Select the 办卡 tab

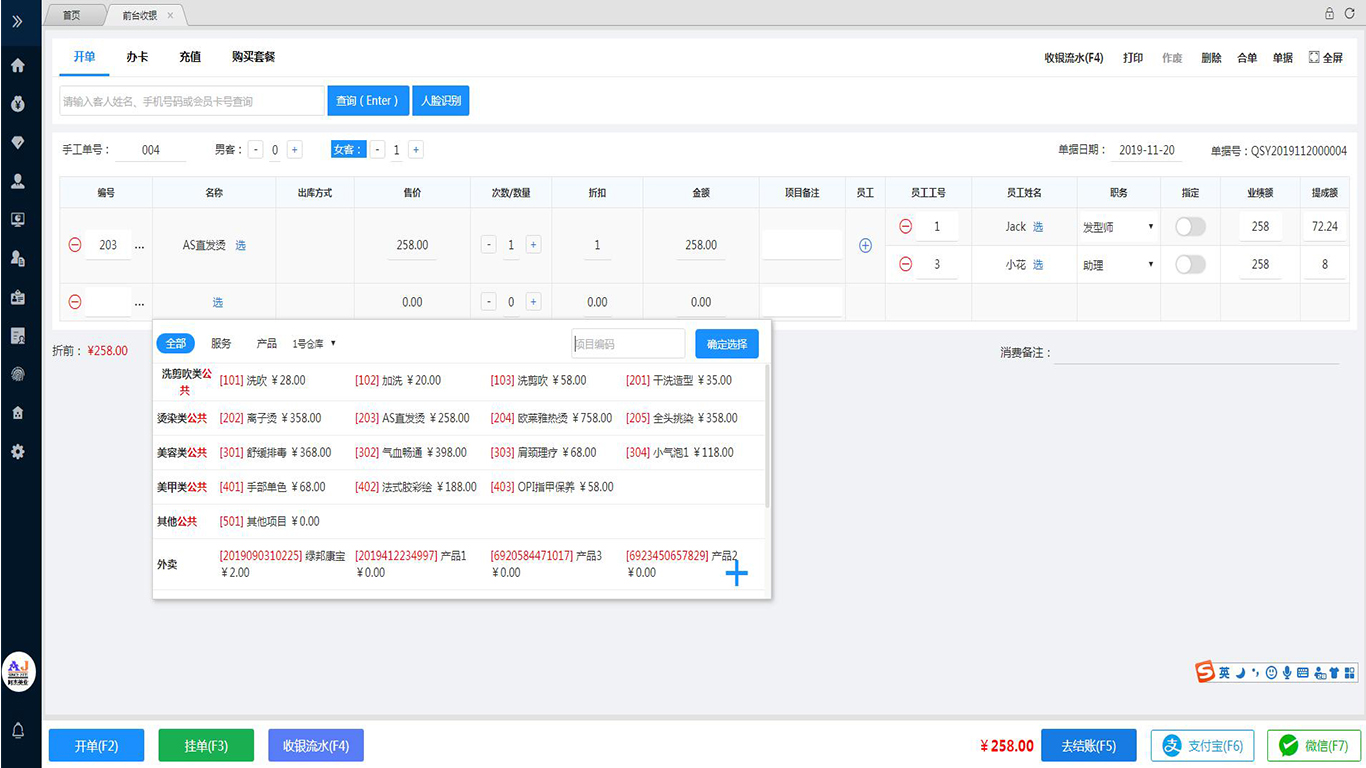click(x=137, y=57)
